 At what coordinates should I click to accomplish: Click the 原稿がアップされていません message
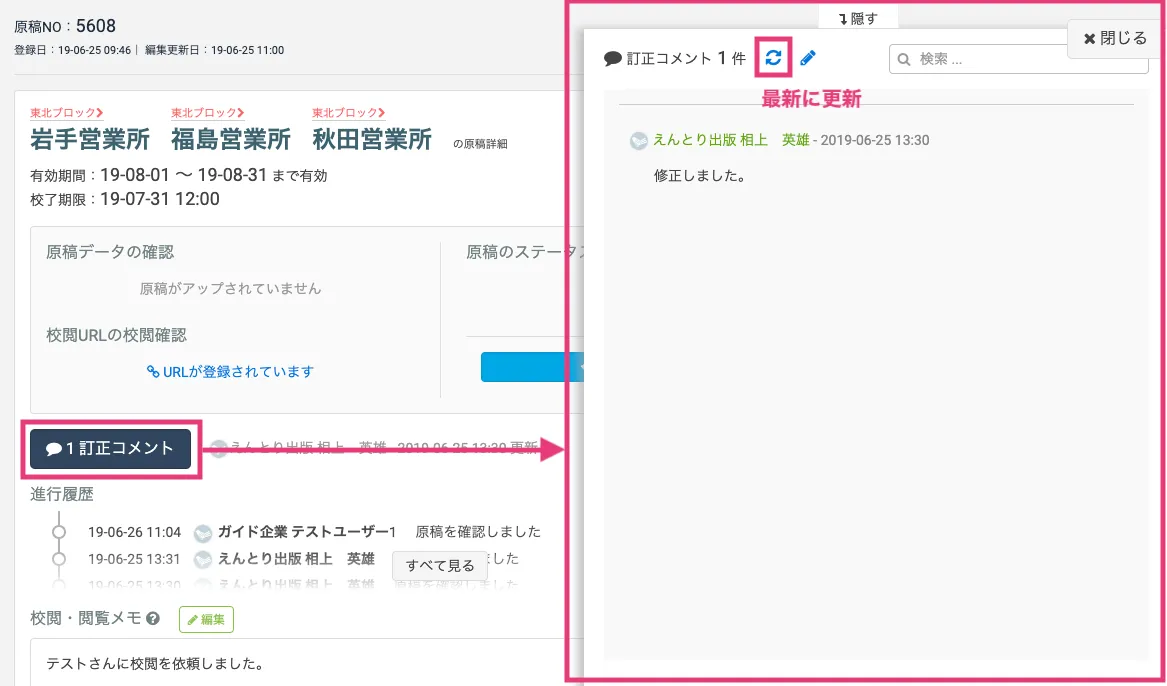point(231,289)
